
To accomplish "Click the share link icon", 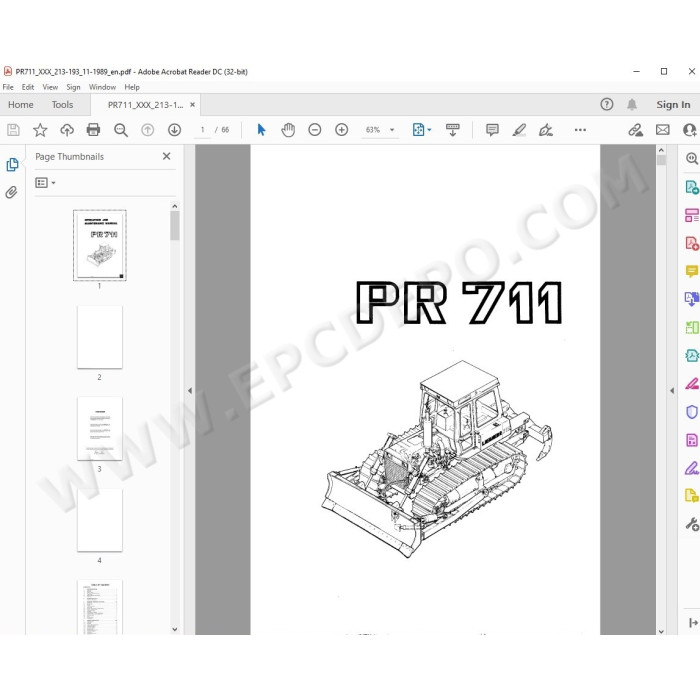I will (636, 130).
